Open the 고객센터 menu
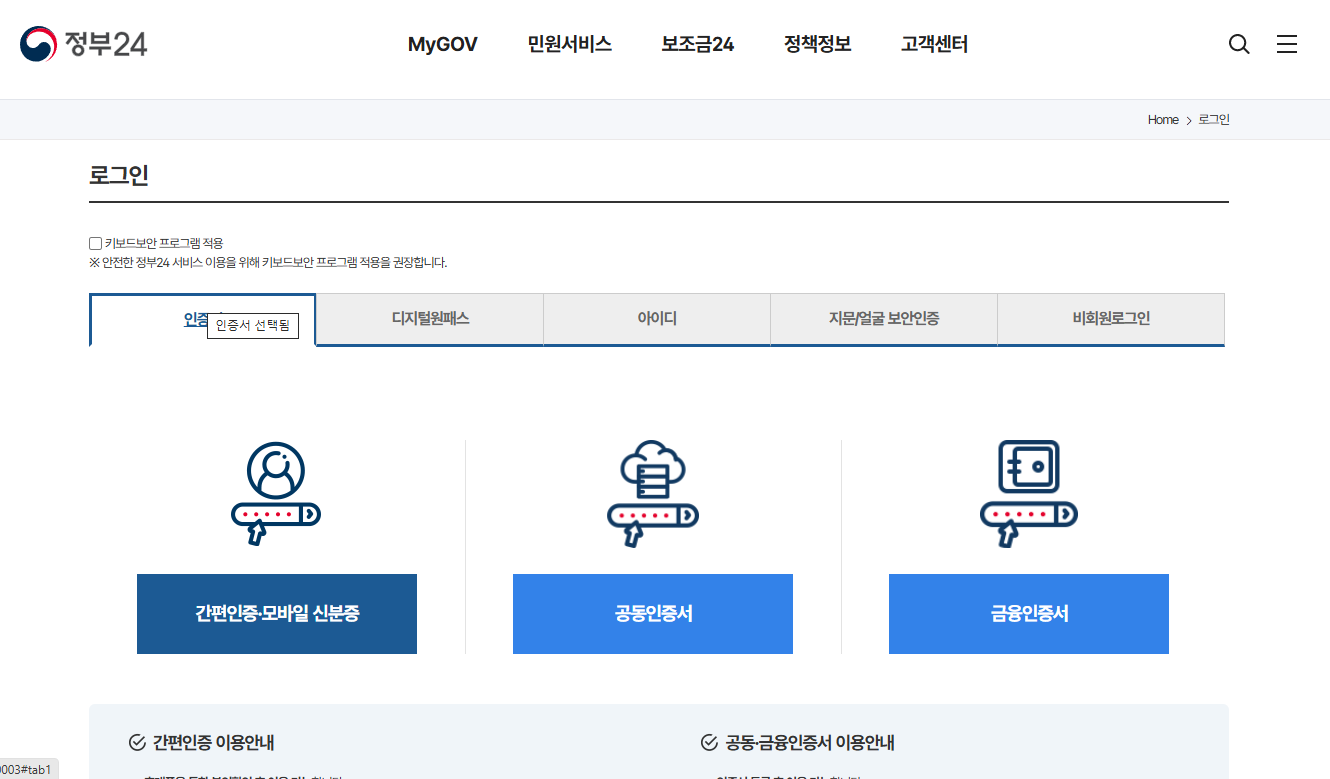Image resolution: width=1330 pixels, height=779 pixels. tap(933, 44)
